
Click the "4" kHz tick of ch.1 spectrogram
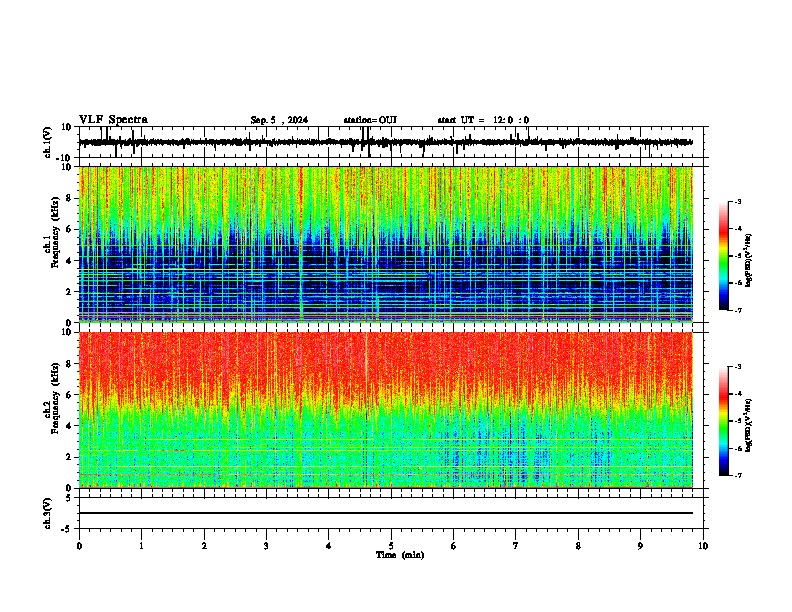pyautogui.click(x=69, y=261)
